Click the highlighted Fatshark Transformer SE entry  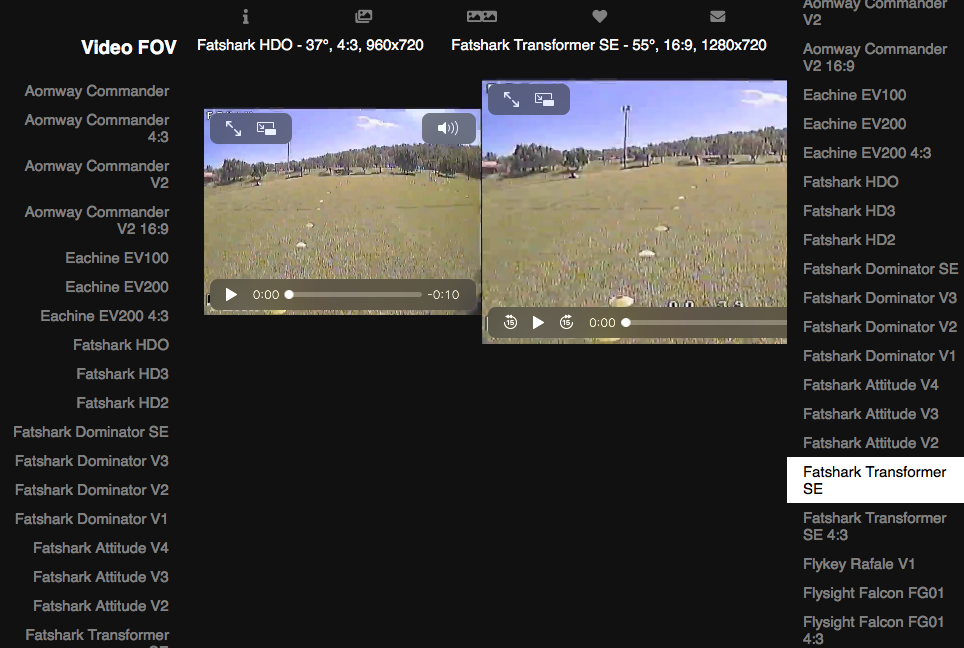(875, 480)
